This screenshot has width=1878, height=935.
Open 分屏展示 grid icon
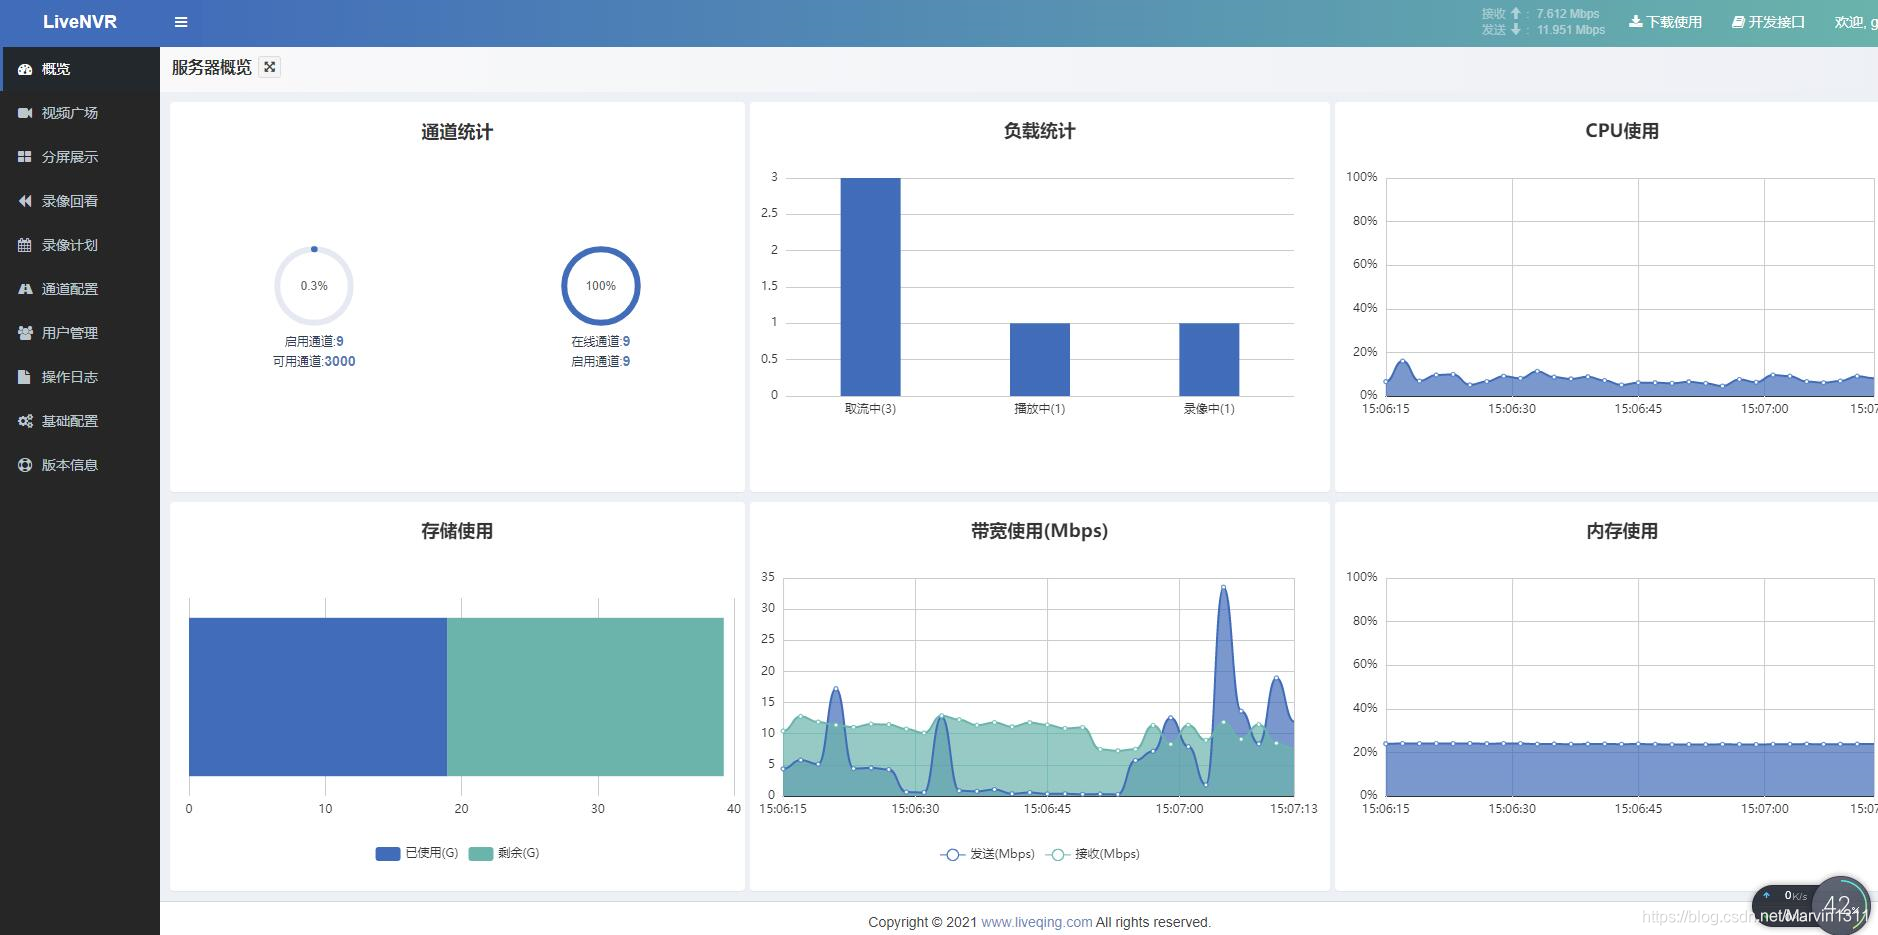pos(25,157)
